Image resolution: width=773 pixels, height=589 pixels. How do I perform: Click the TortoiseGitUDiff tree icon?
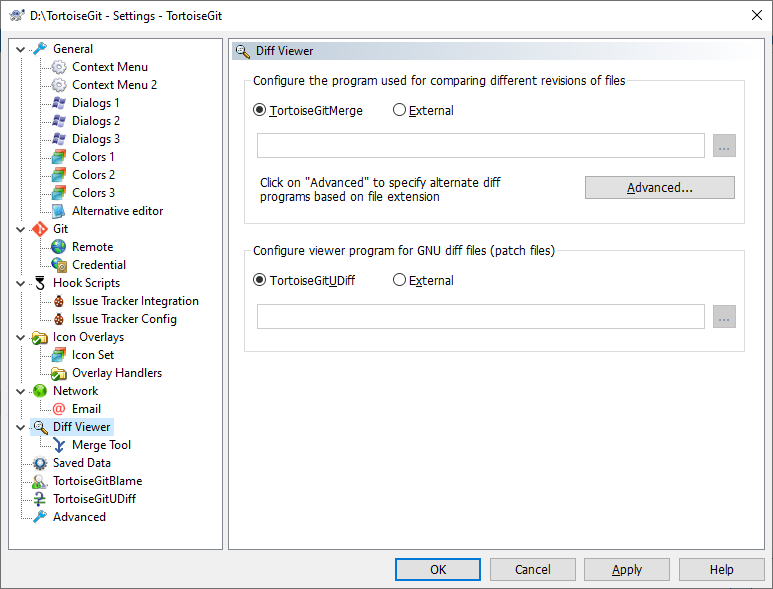click(x=39, y=499)
